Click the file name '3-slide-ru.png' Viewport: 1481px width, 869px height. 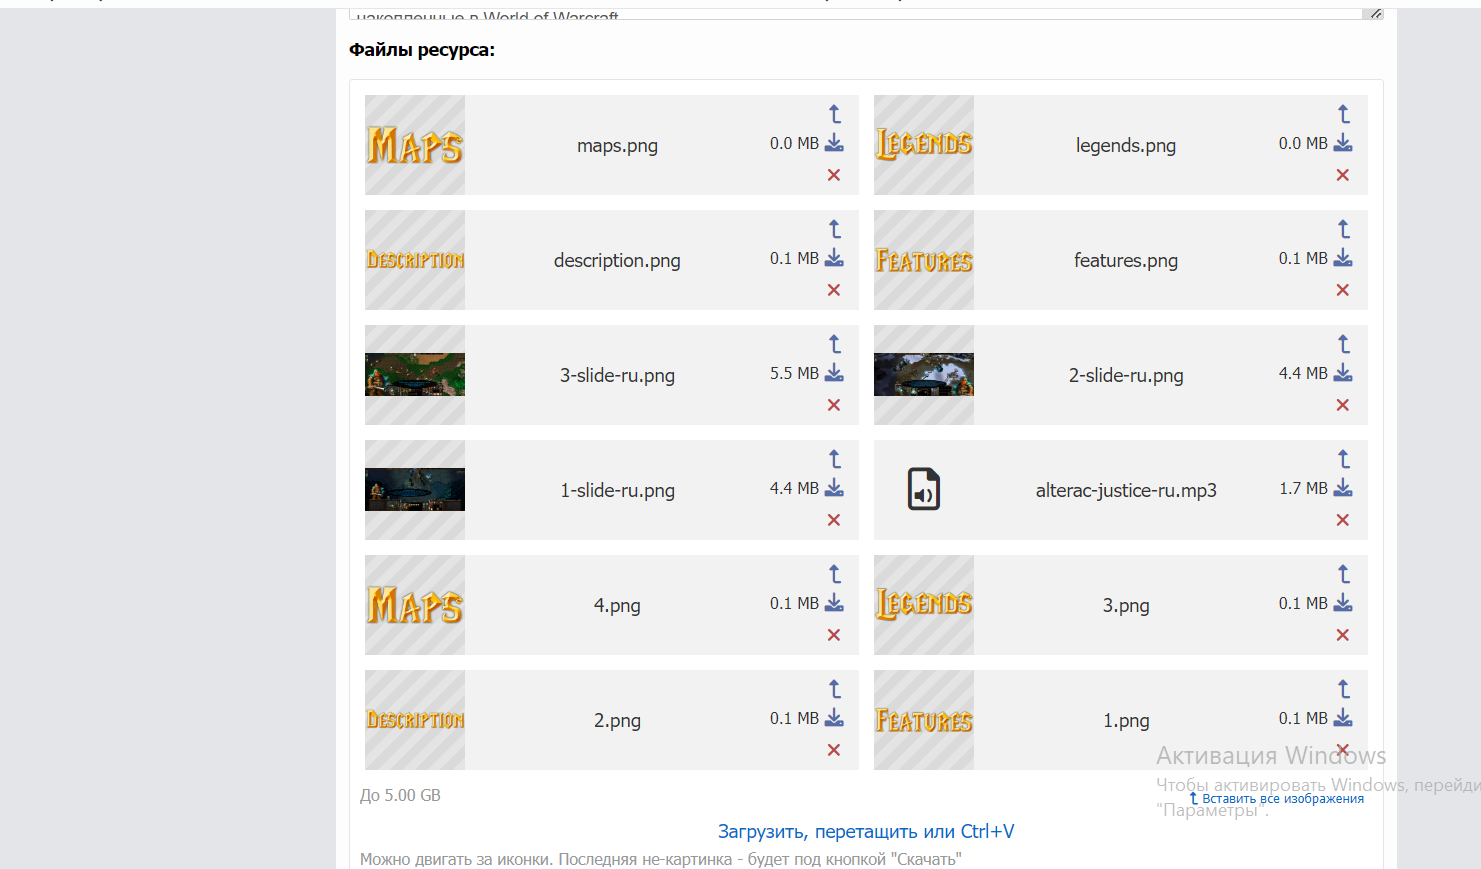(x=617, y=376)
